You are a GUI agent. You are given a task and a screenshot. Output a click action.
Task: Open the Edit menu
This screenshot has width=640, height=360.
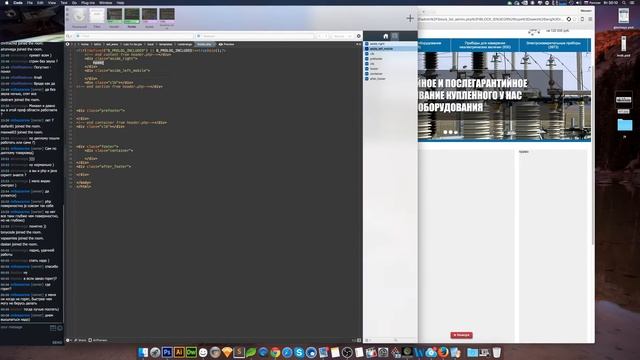point(40,2)
